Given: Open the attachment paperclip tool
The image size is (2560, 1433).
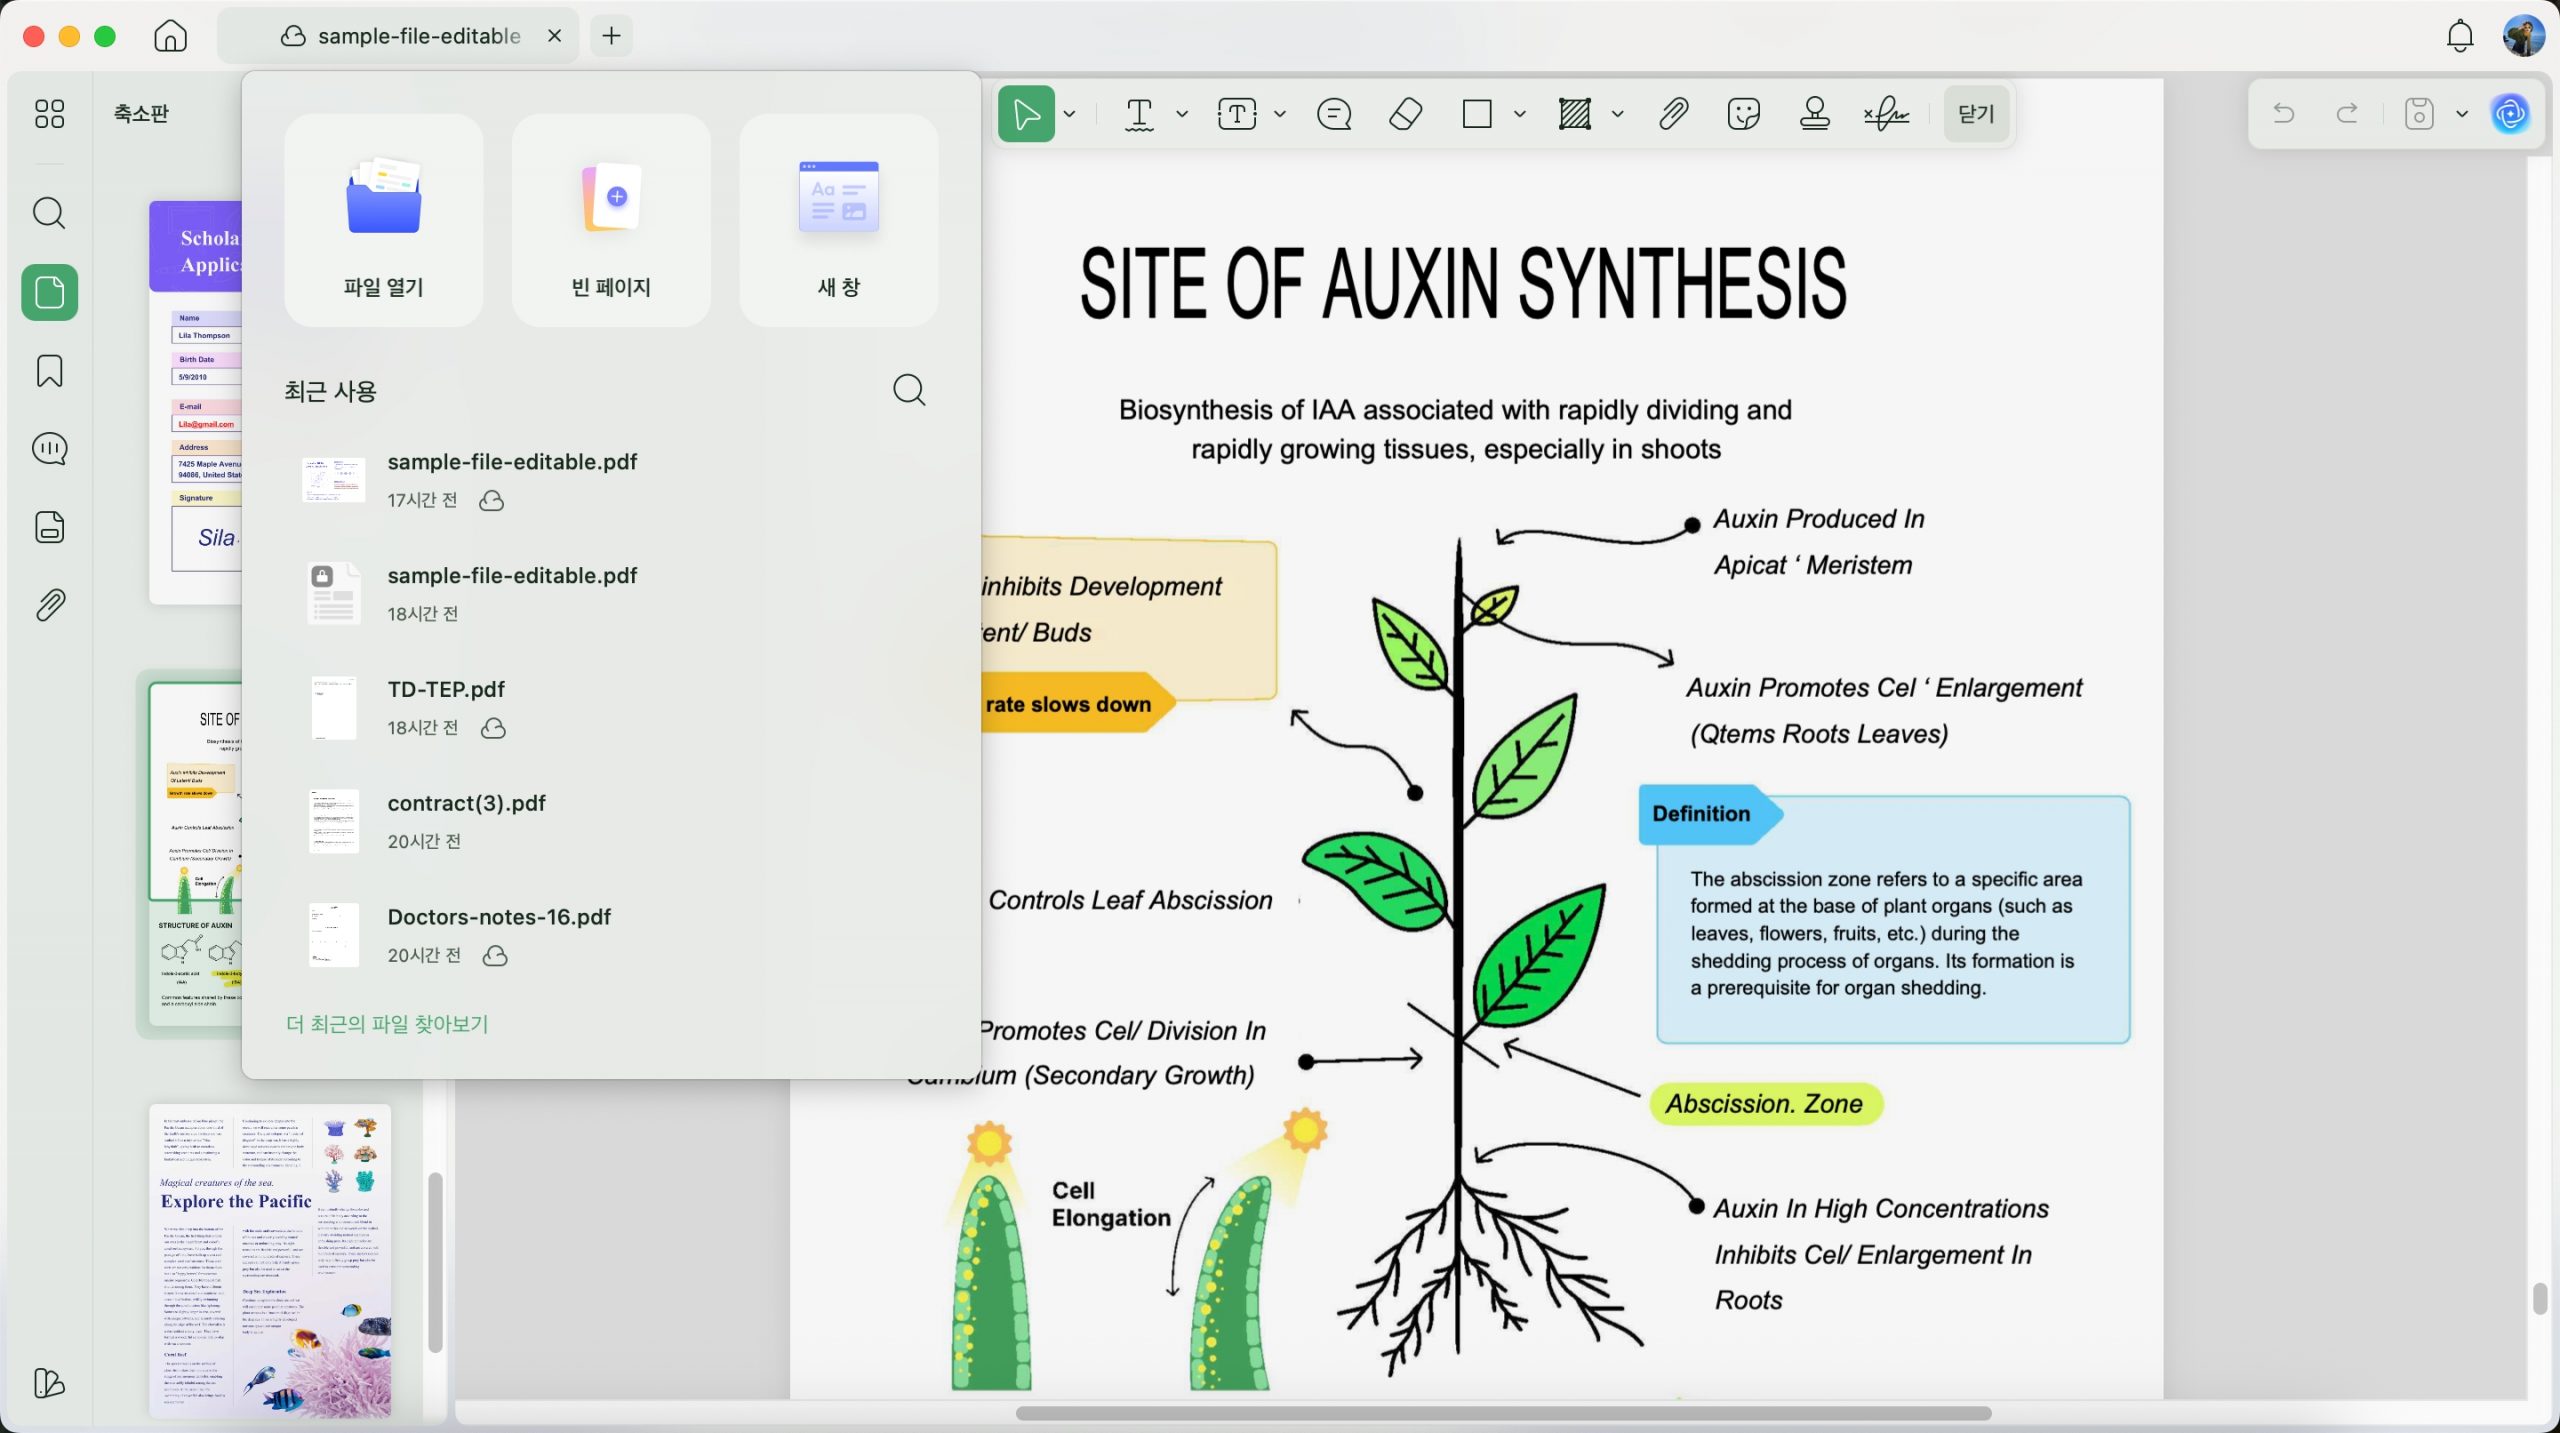Looking at the screenshot, I should point(1673,114).
